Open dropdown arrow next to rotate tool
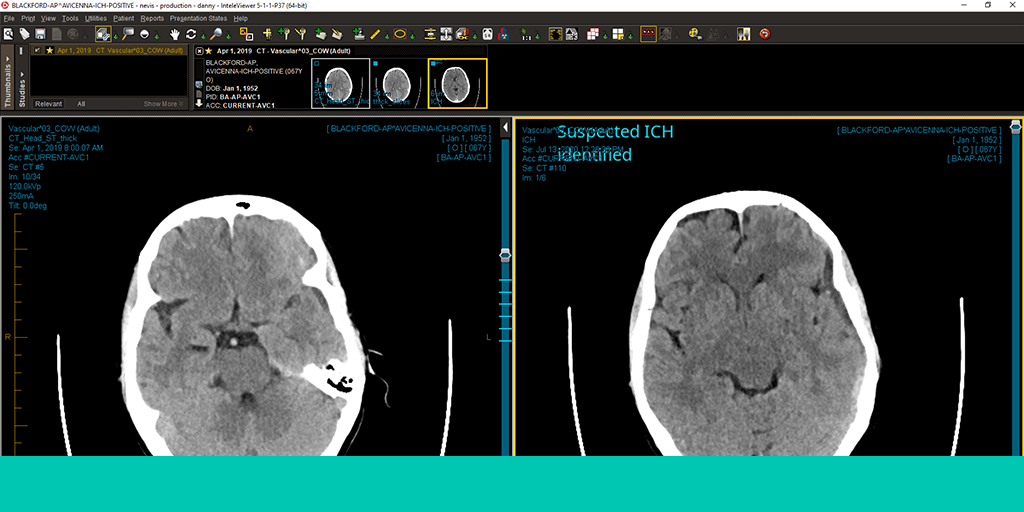 (203, 37)
